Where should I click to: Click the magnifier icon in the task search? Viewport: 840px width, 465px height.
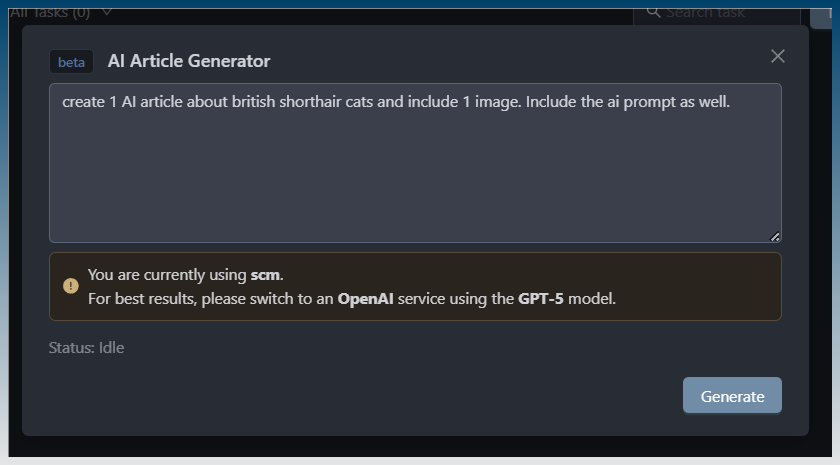tap(653, 12)
